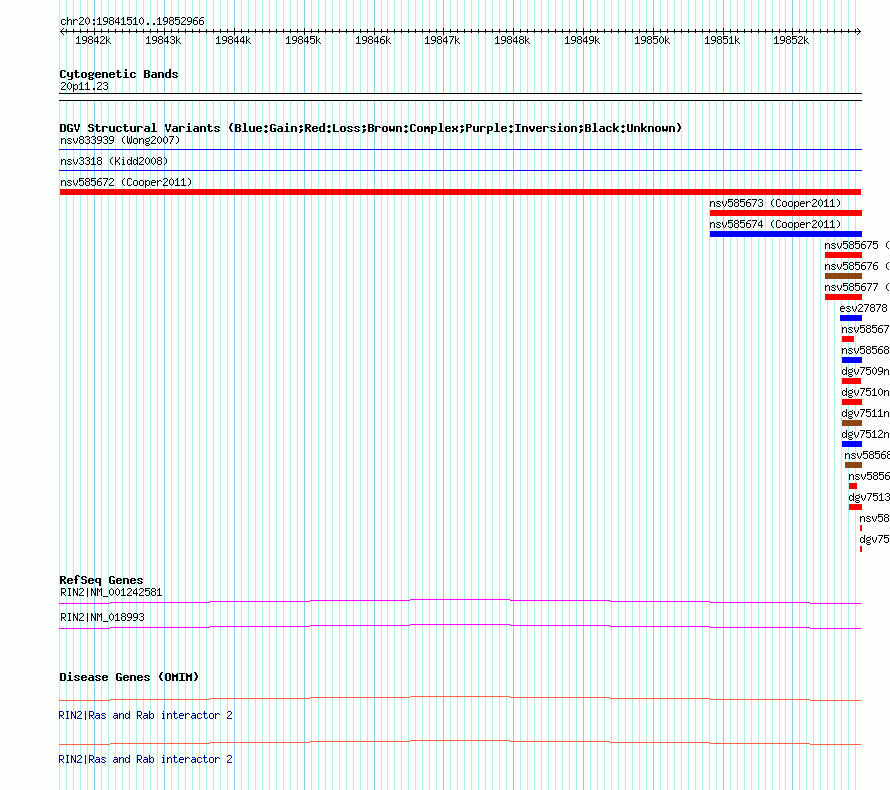This screenshot has width=890, height=790.
Task: Select the red bar under nsv585677
Action: click(843, 297)
